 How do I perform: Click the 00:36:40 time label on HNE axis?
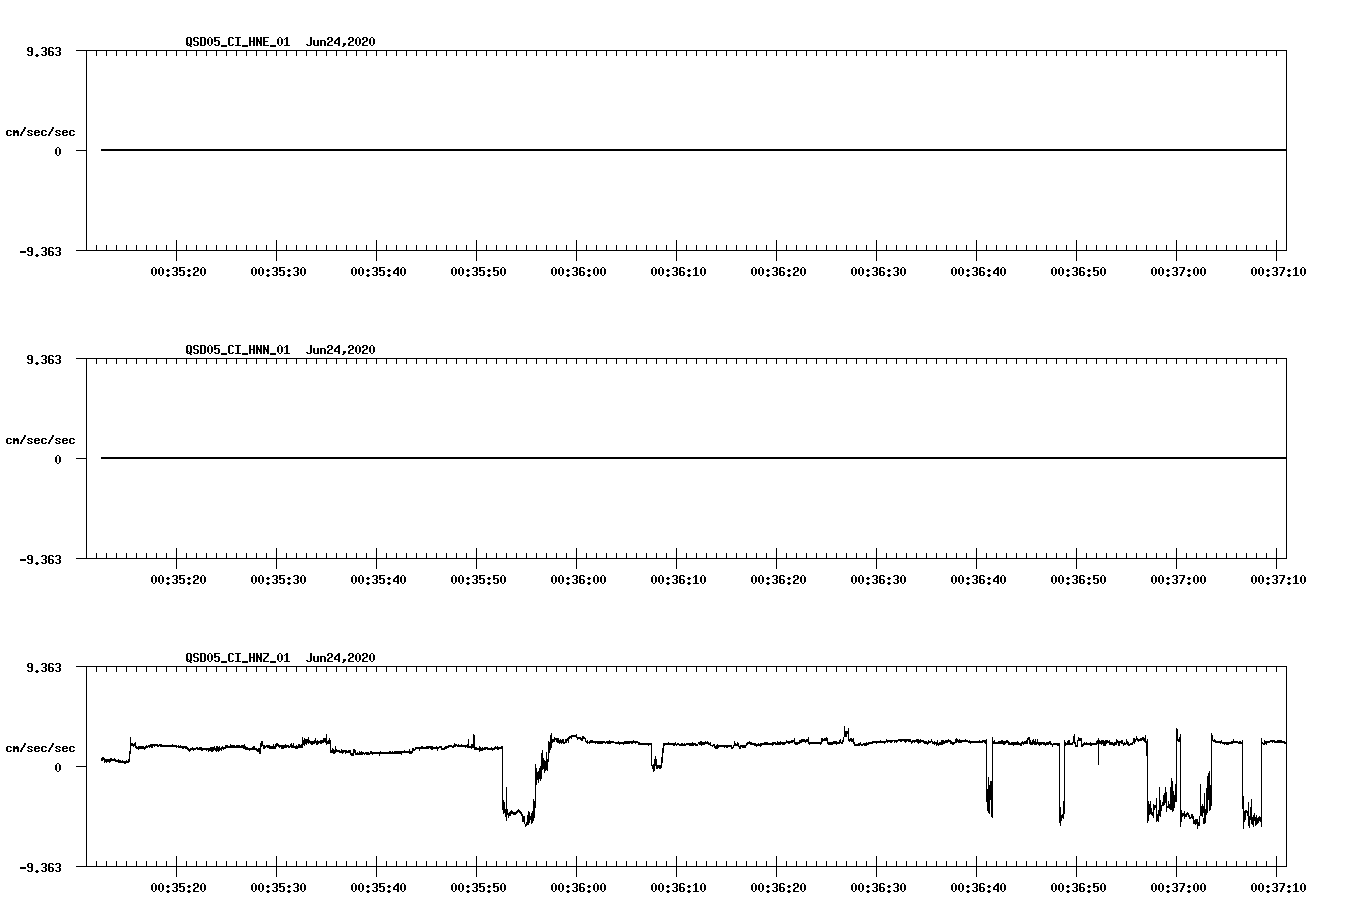978,271
